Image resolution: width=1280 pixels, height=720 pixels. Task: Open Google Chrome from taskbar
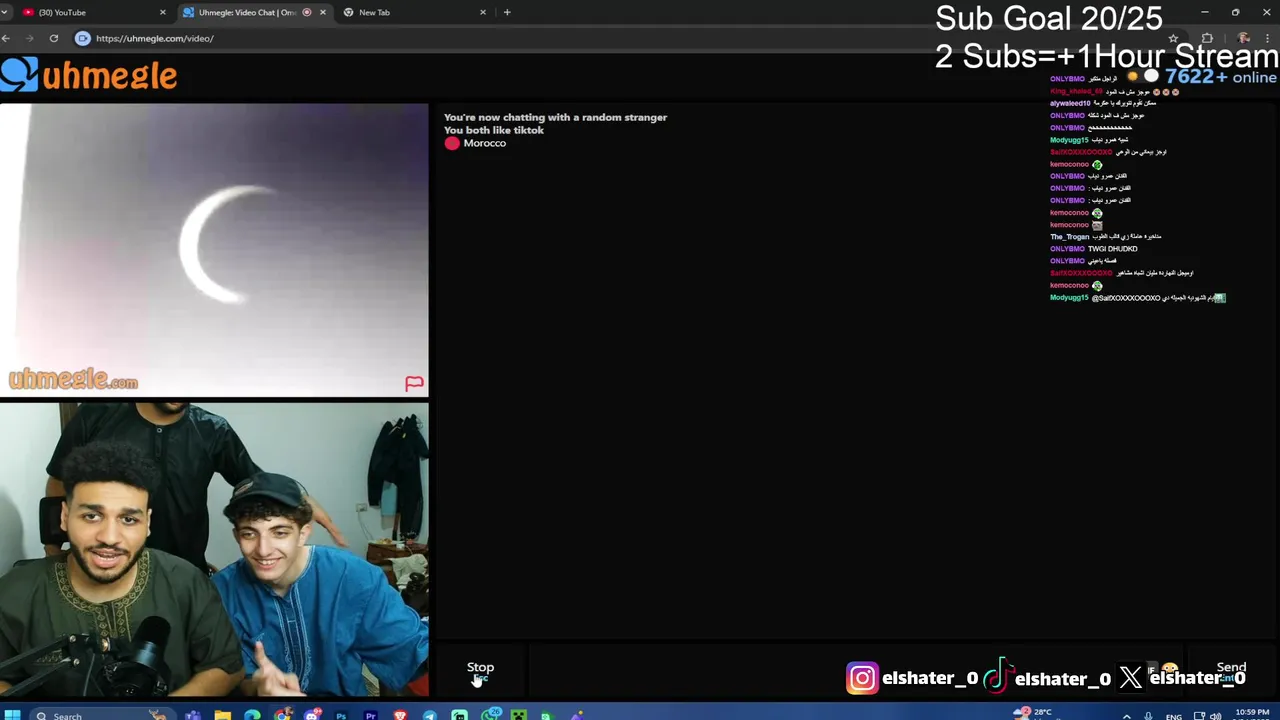(283, 715)
